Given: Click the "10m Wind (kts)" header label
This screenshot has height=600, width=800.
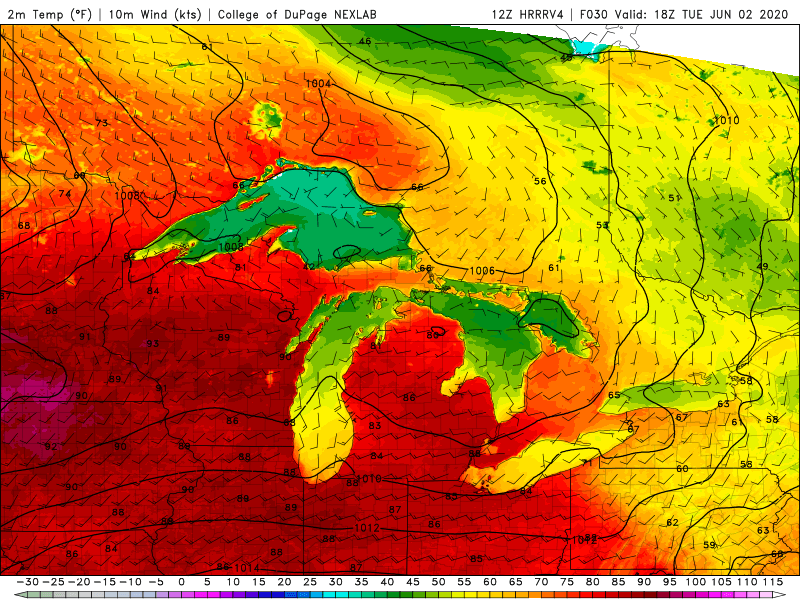Looking at the screenshot, I should tap(155, 14).
